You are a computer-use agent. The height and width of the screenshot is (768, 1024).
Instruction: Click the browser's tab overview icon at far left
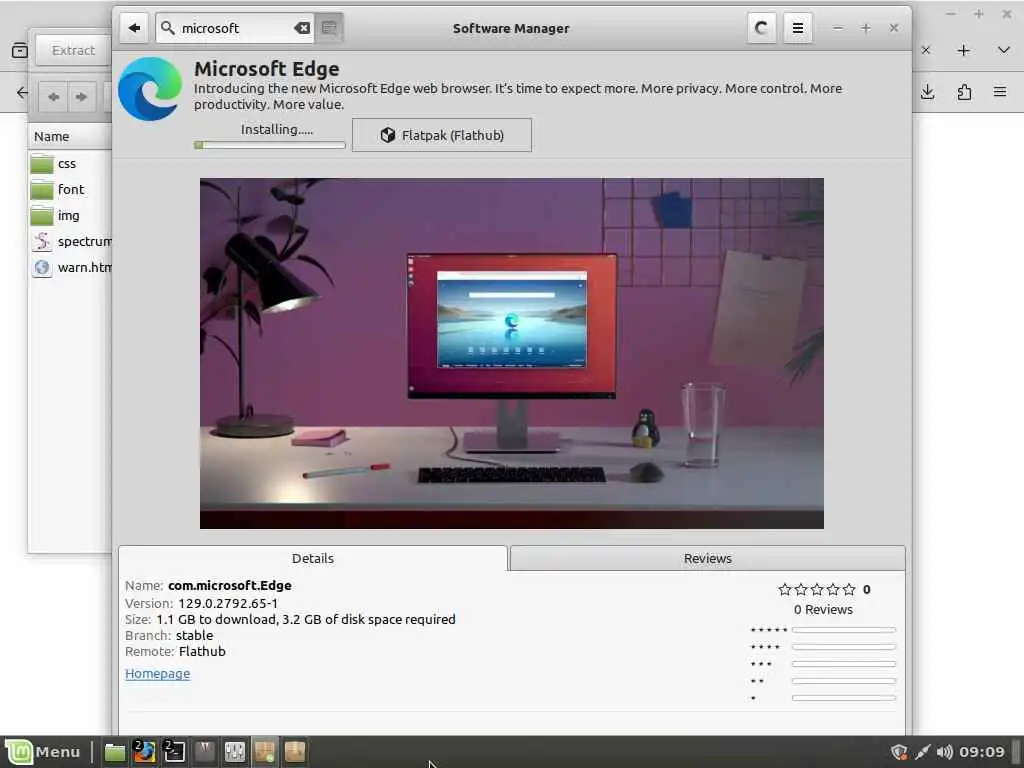coord(20,50)
